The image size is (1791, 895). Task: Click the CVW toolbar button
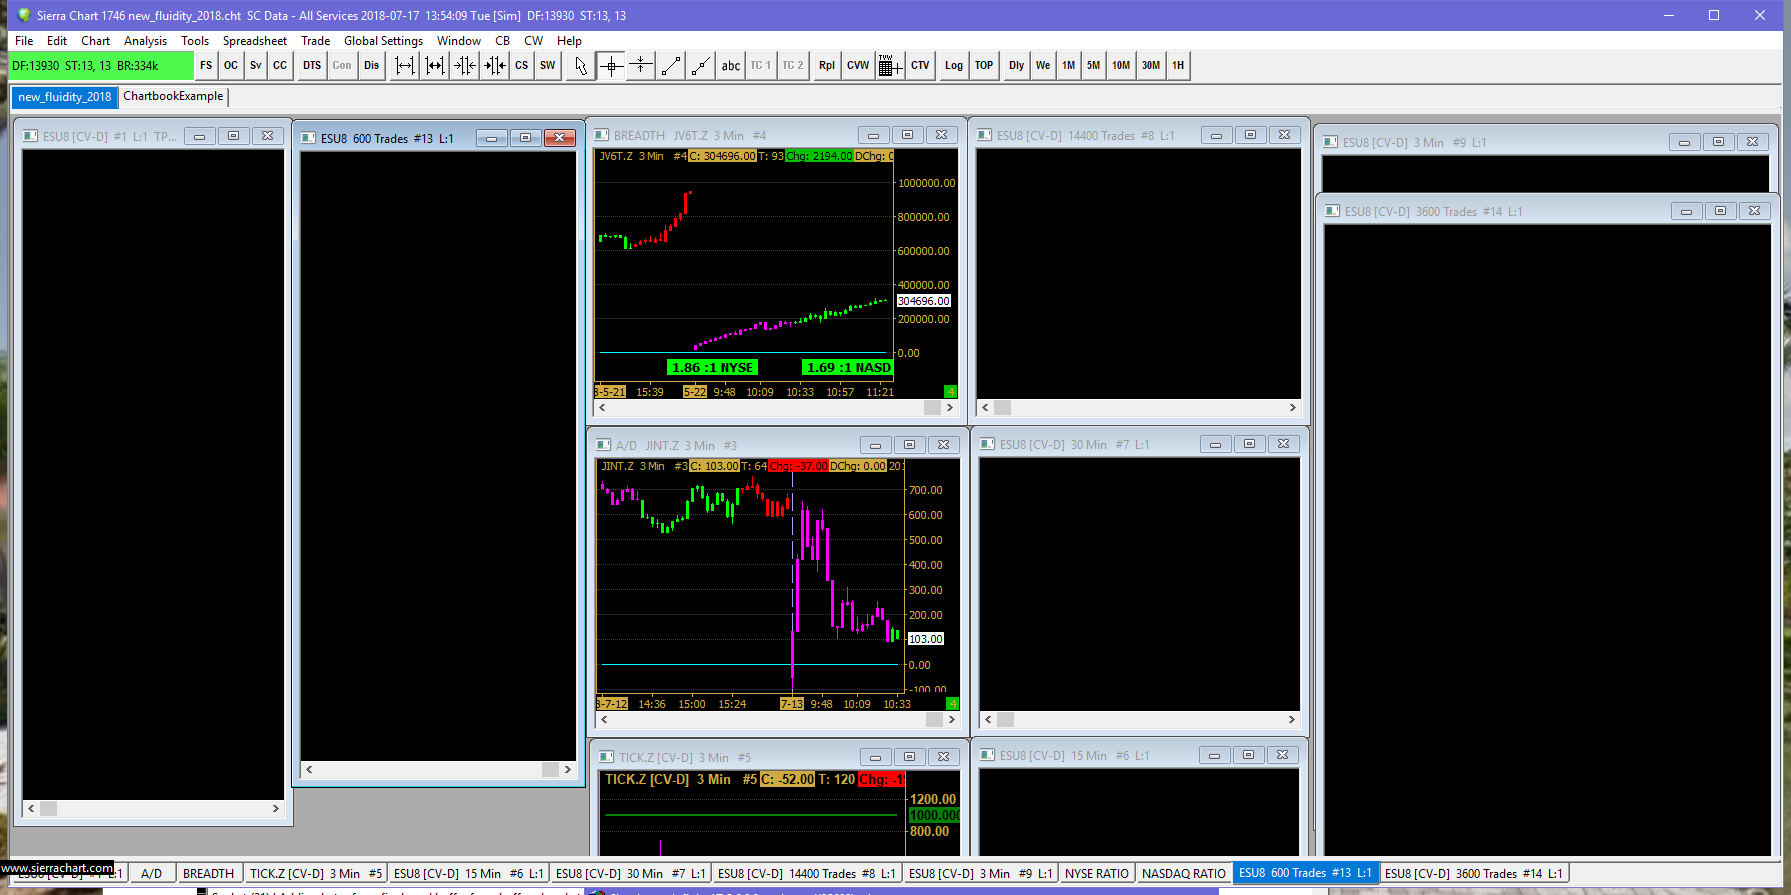858,66
